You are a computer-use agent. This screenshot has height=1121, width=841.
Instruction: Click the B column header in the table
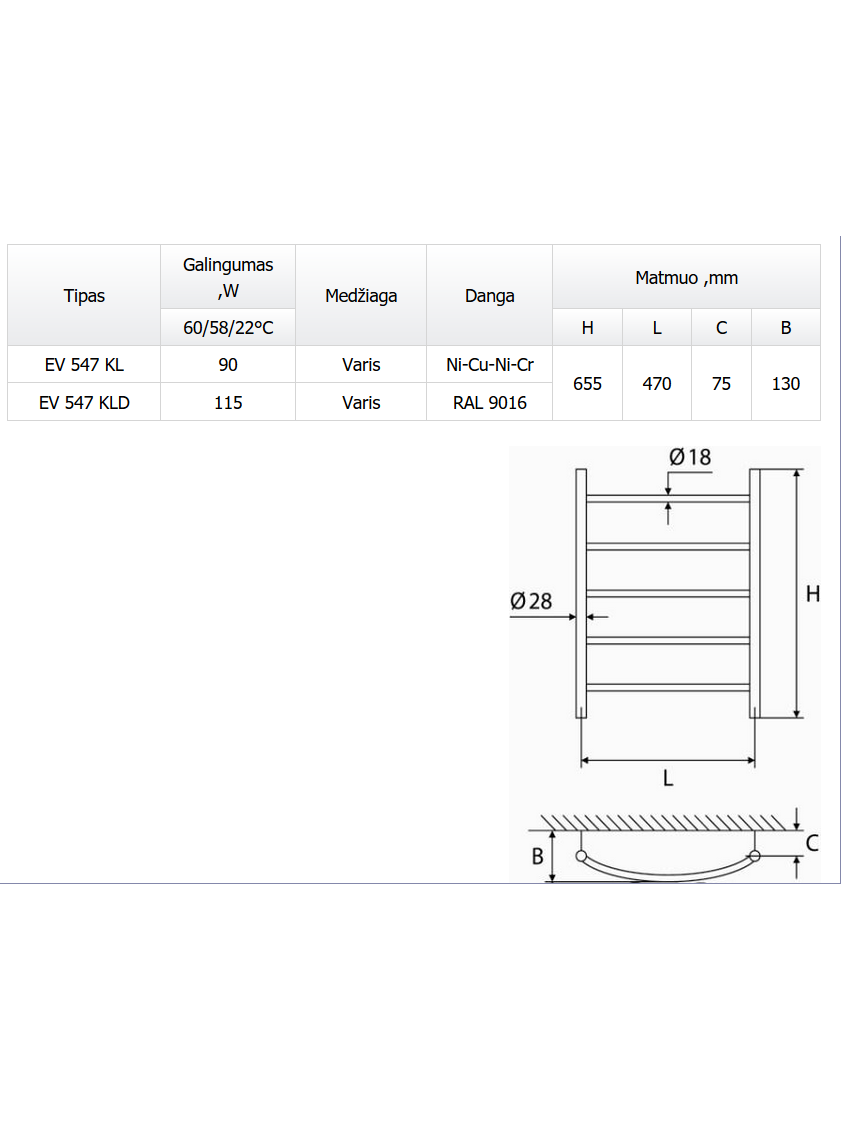point(786,327)
